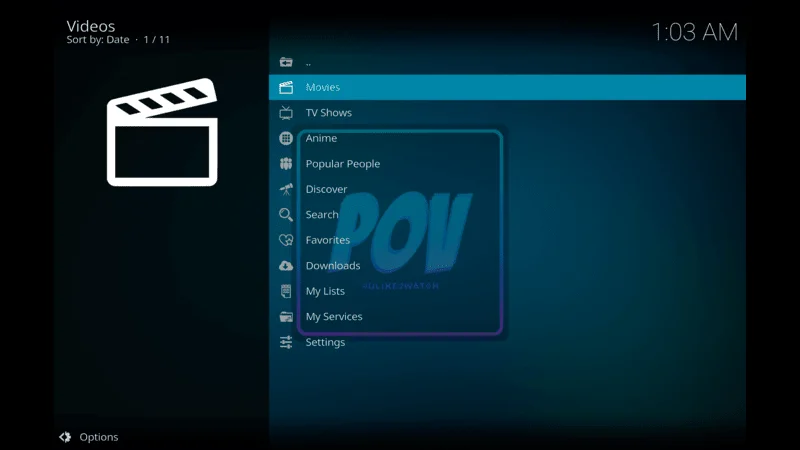Click the My Lists document icon
The height and width of the screenshot is (450, 800).
[286, 291]
